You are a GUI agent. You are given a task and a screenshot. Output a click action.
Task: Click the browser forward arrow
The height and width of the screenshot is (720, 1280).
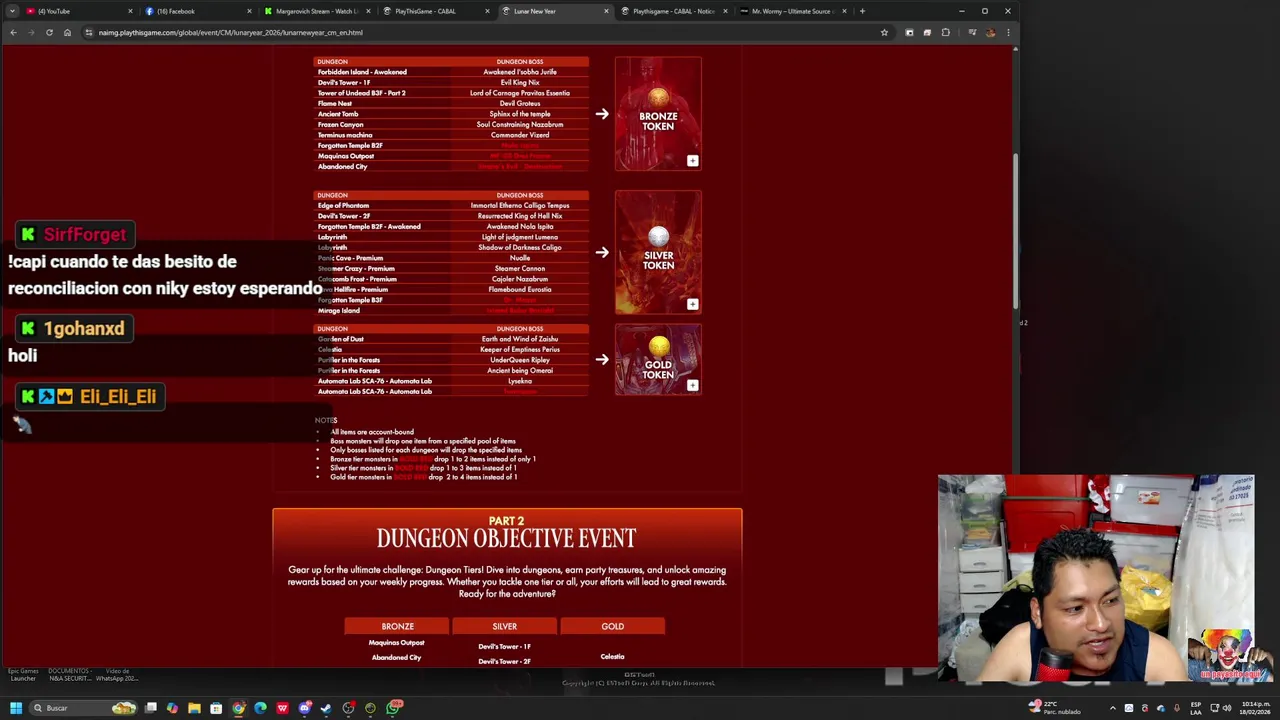pyautogui.click(x=31, y=32)
